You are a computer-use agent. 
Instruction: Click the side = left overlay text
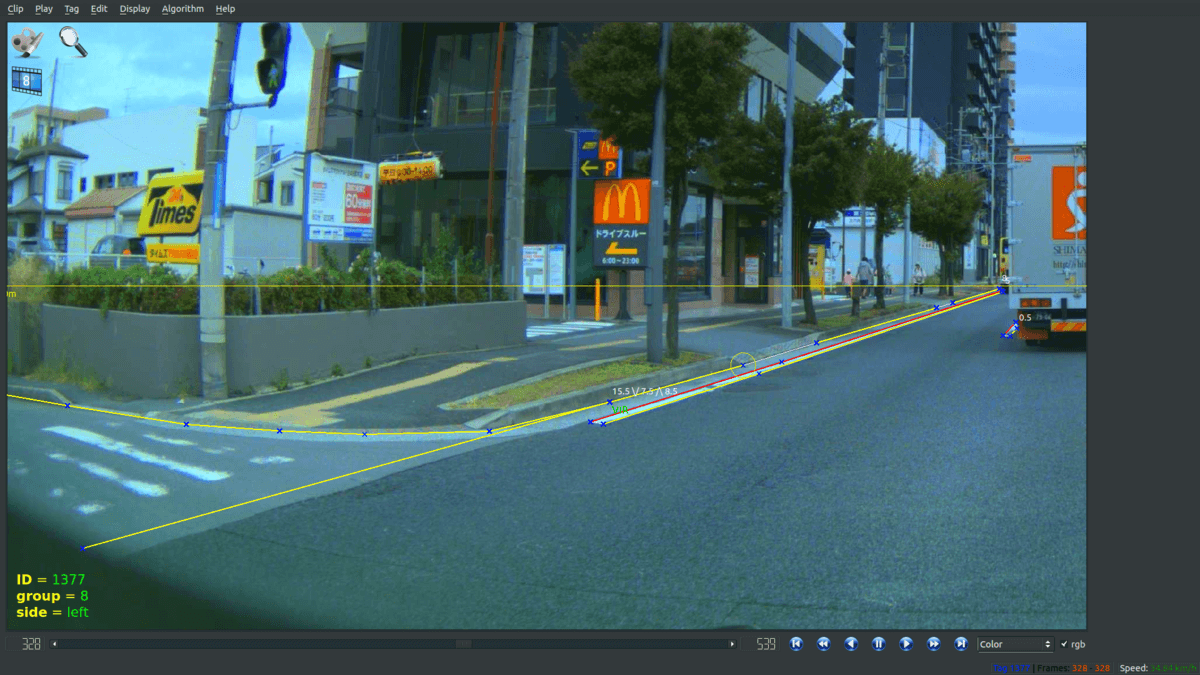(x=52, y=612)
